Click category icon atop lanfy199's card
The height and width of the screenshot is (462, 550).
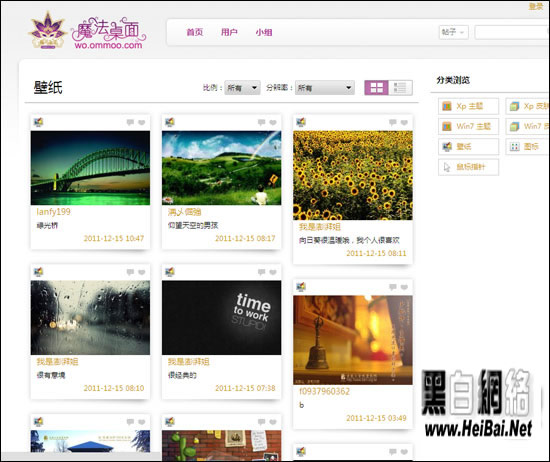tap(38, 122)
